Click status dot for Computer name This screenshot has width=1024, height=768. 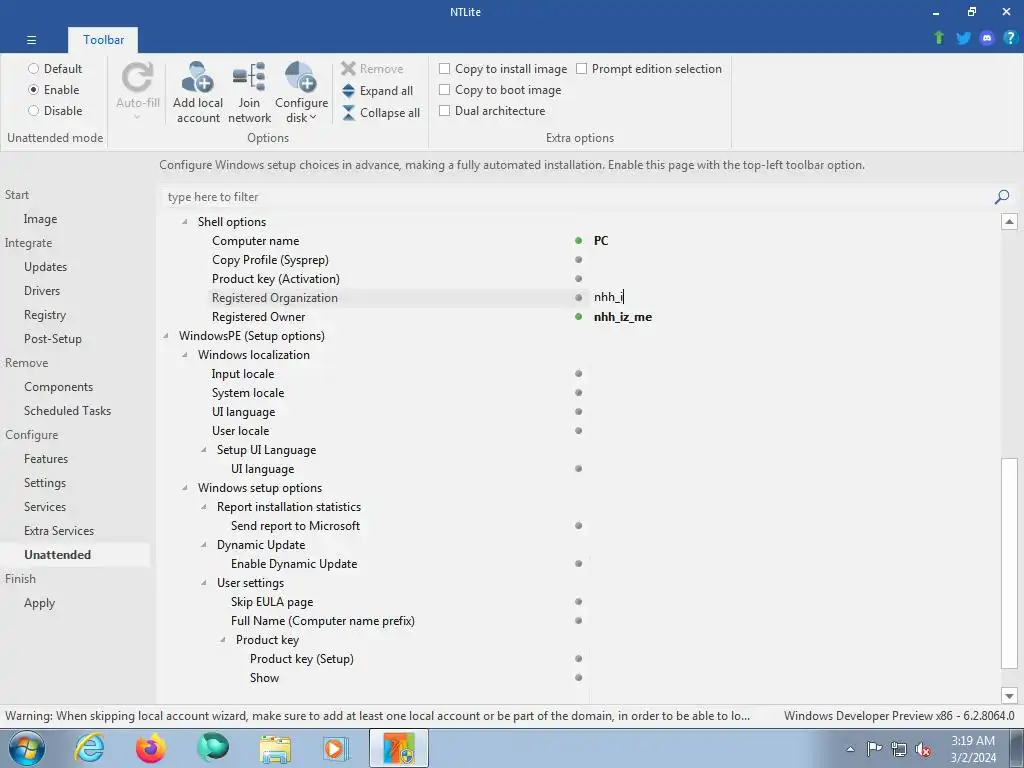578,240
